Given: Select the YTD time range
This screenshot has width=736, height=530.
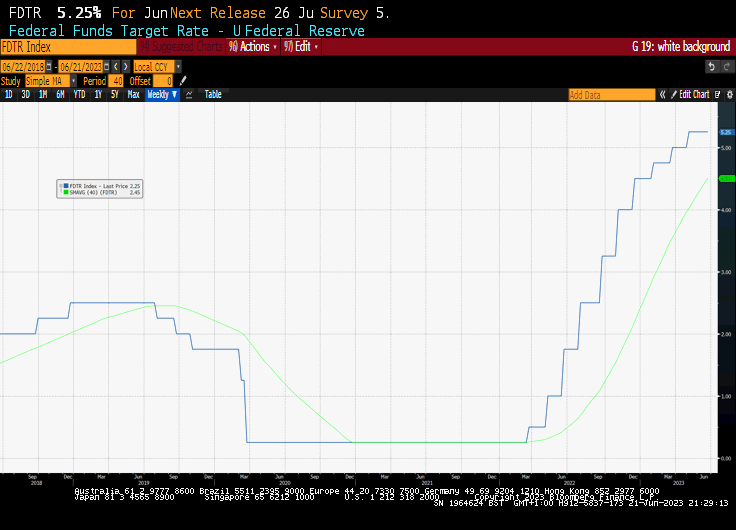Looking at the screenshot, I should (x=79, y=94).
